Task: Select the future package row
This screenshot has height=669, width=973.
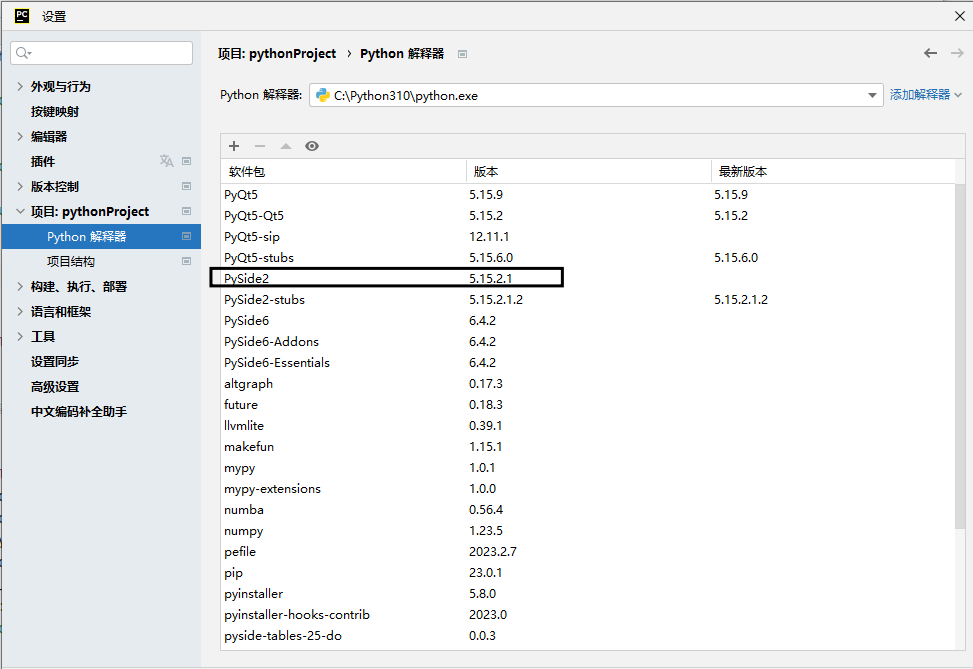Action: [x=588, y=405]
